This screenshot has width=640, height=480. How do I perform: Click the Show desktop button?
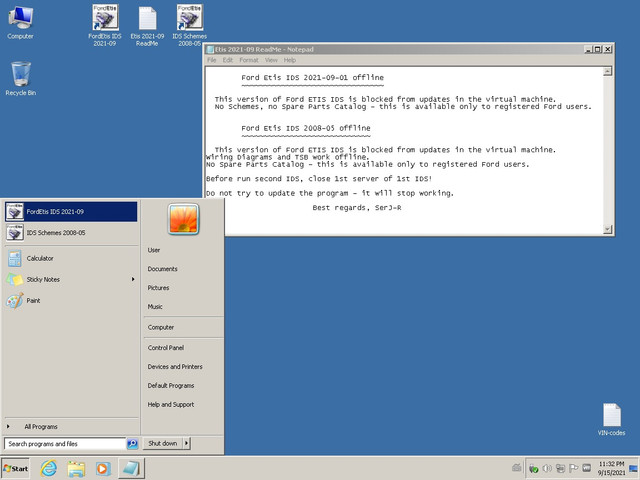633,468
